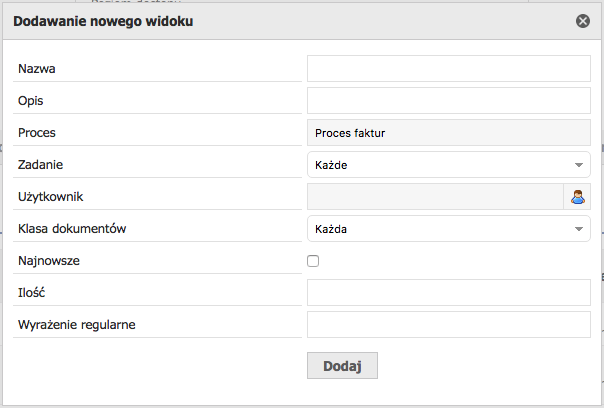The height and width of the screenshot is (408, 604).
Task: Click the Nazwa label
Action: (x=37, y=69)
